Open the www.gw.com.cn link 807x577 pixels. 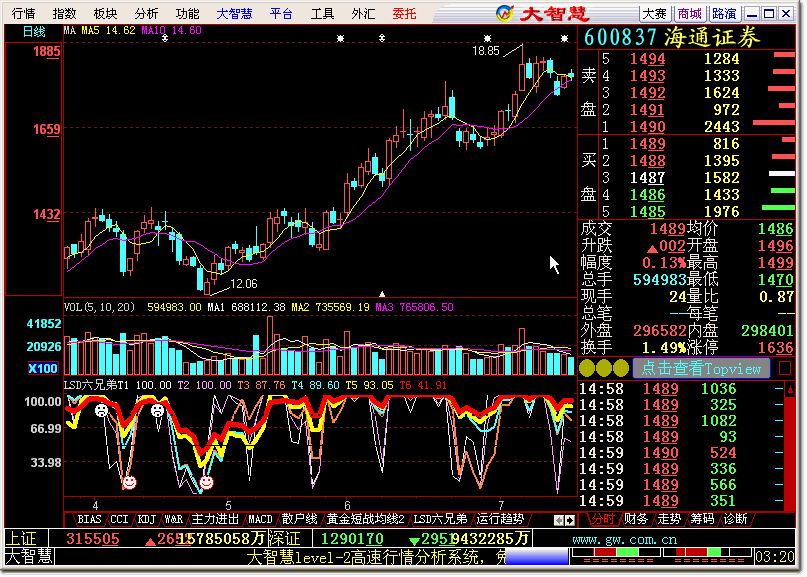tap(624, 539)
